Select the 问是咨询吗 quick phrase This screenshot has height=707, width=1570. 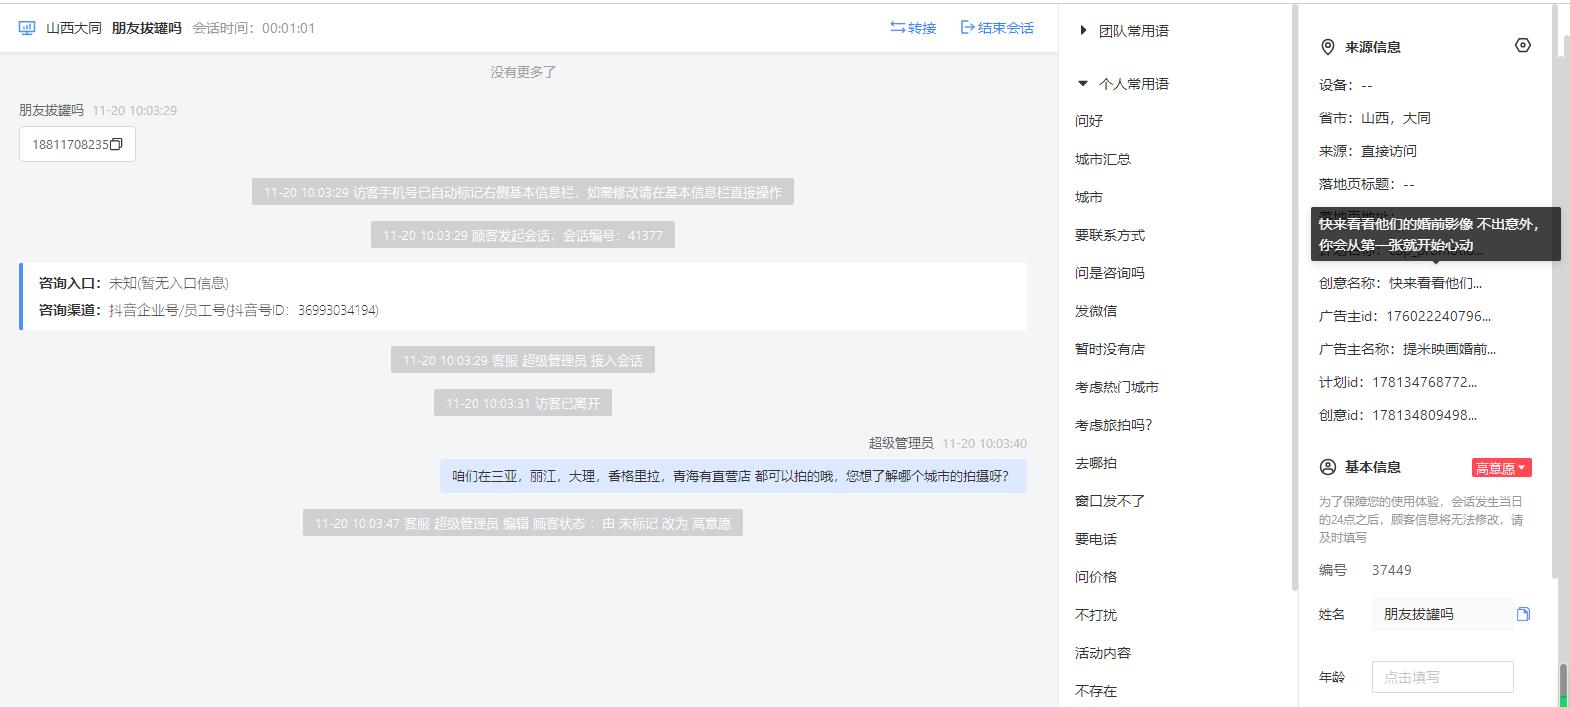pyautogui.click(x=1110, y=273)
